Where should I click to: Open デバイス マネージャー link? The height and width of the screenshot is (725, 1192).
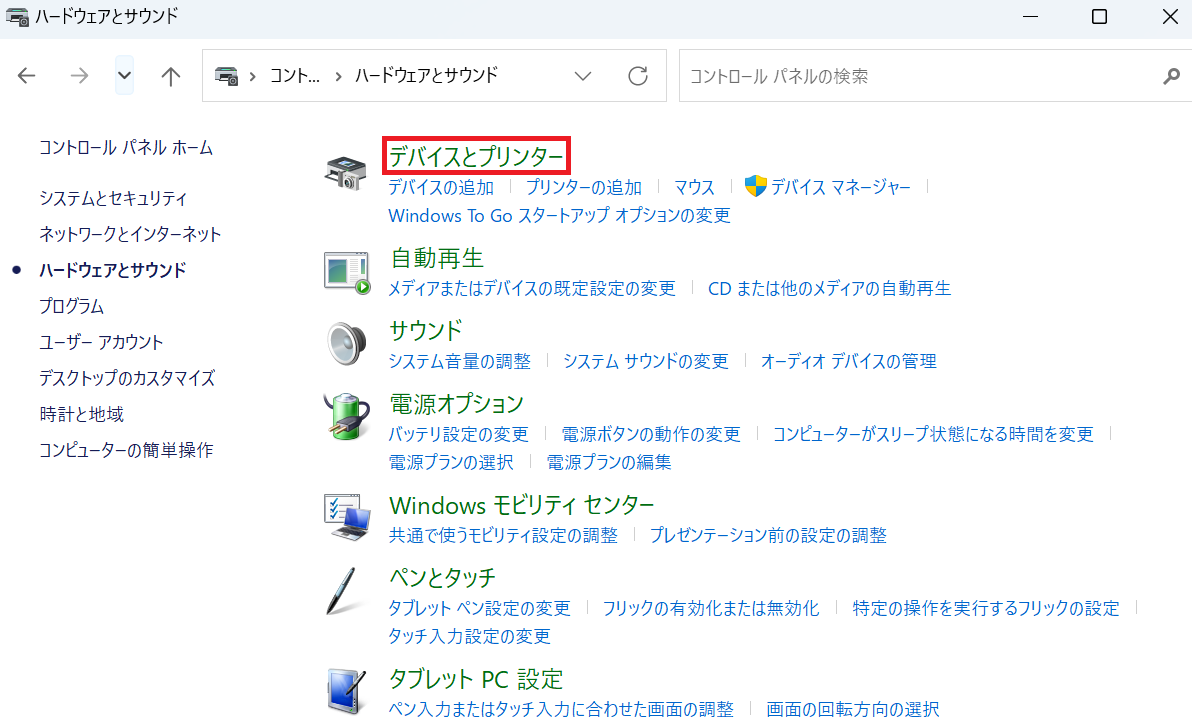(x=841, y=187)
